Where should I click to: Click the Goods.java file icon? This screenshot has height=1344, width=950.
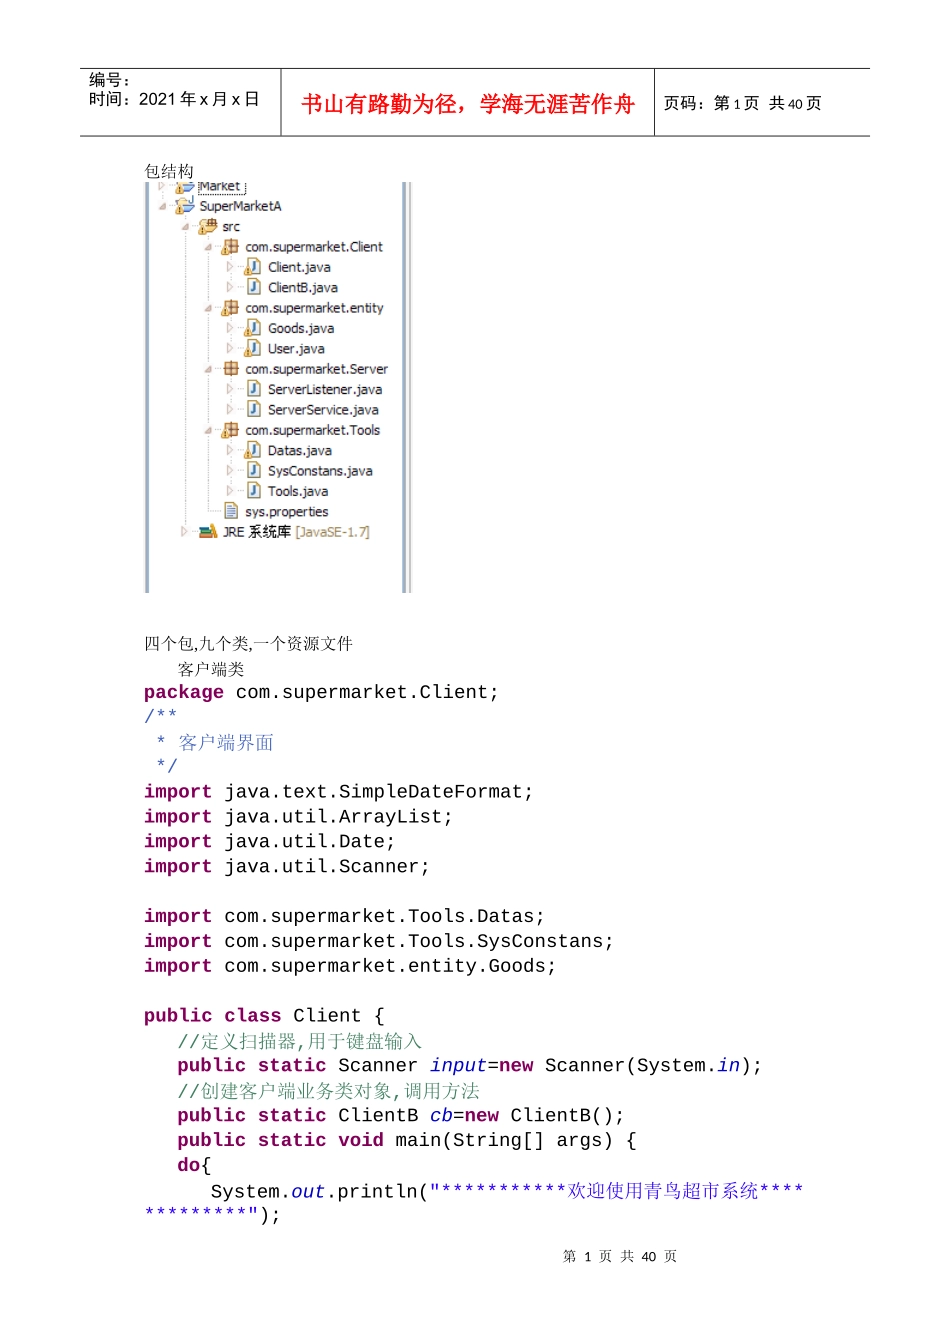click(254, 328)
